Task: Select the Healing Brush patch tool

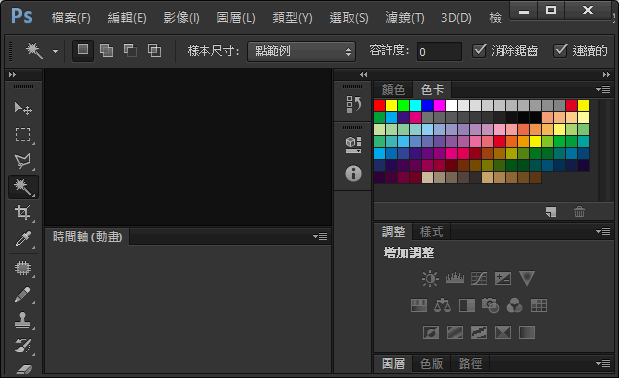Action: 23,268
